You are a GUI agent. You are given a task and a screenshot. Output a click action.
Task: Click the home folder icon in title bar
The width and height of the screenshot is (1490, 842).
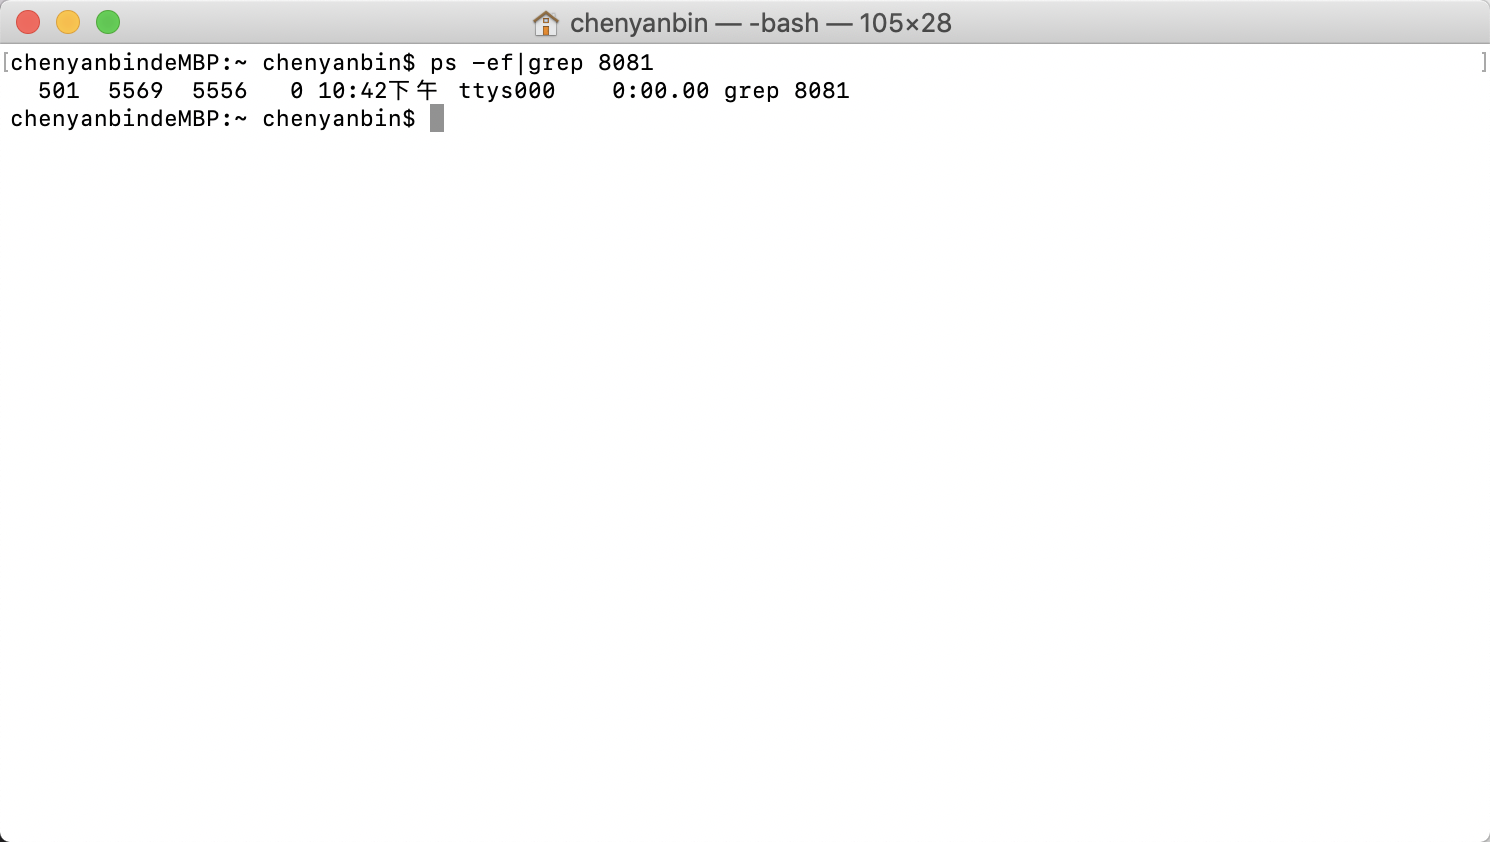(x=545, y=22)
